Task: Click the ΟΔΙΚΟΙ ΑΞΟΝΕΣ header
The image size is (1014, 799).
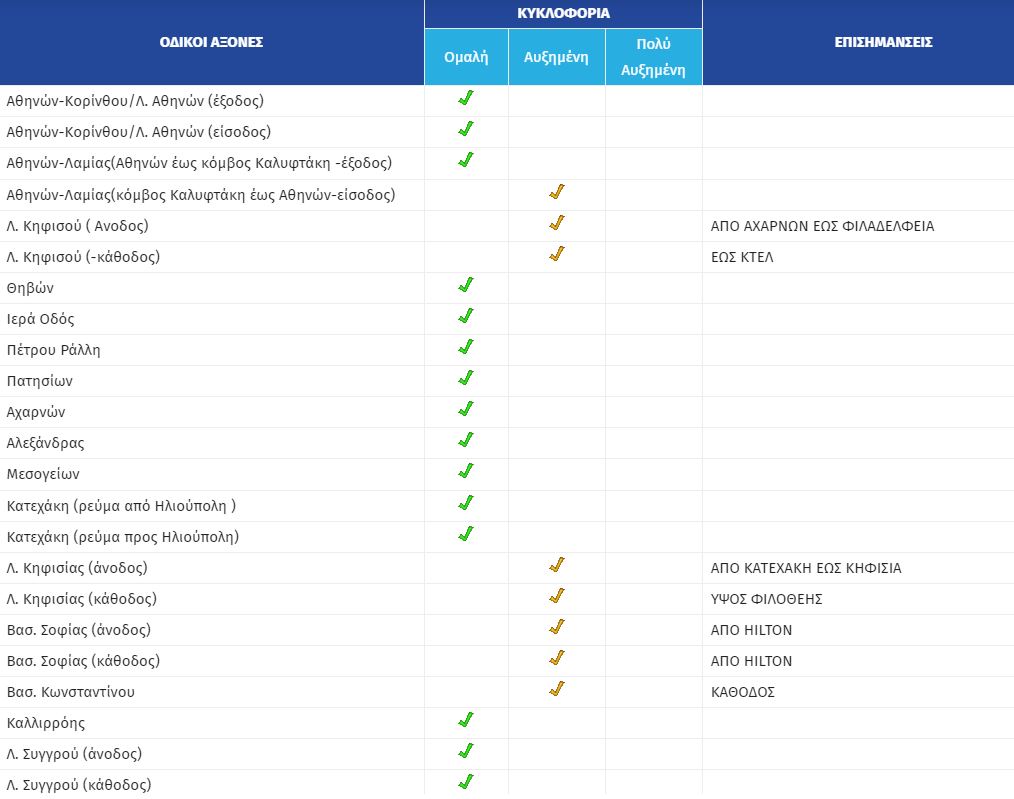Action: [x=211, y=42]
